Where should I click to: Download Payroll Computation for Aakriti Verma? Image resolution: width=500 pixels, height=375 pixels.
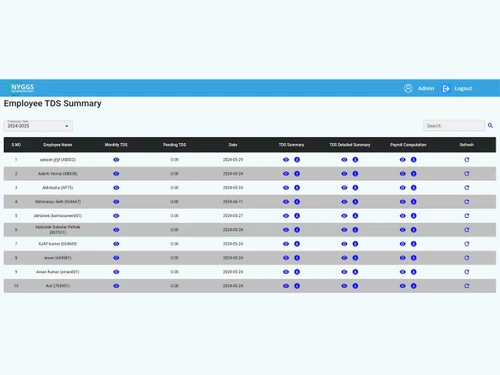(414, 174)
